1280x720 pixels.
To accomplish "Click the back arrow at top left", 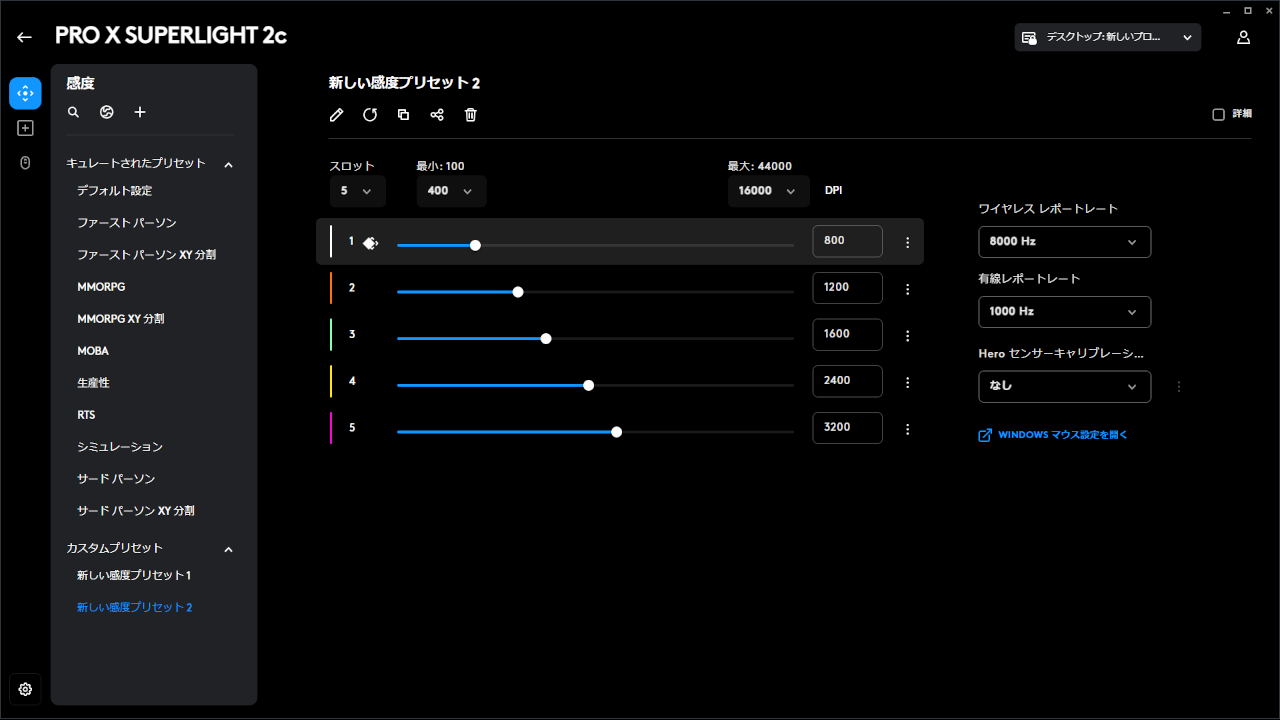I will 24,36.
